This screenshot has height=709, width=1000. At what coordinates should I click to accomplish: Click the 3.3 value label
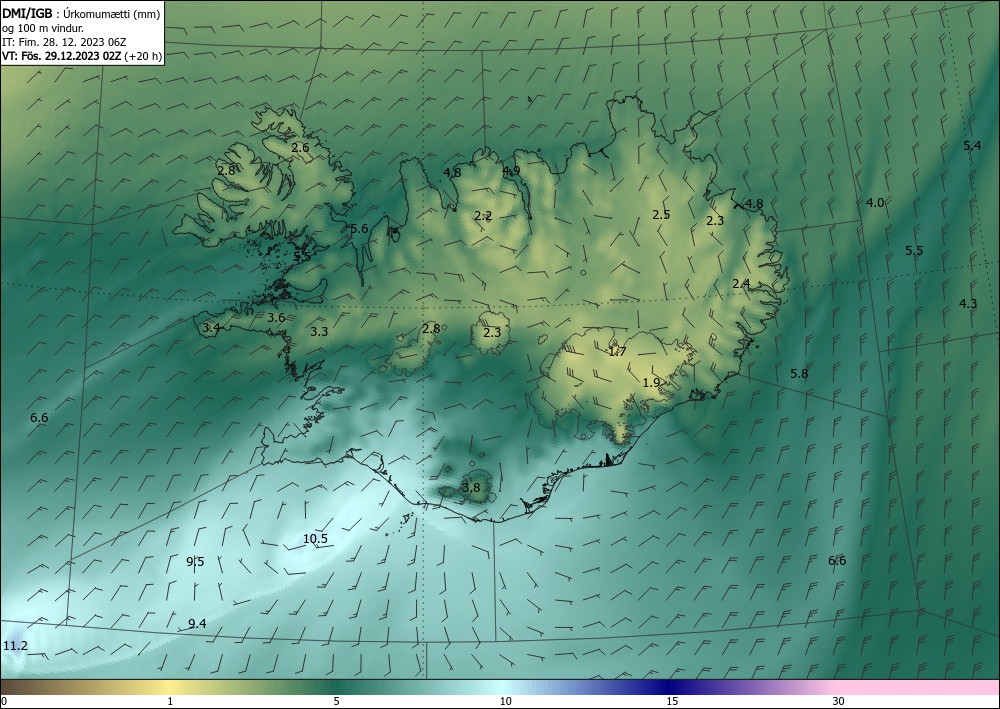[x=320, y=331]
